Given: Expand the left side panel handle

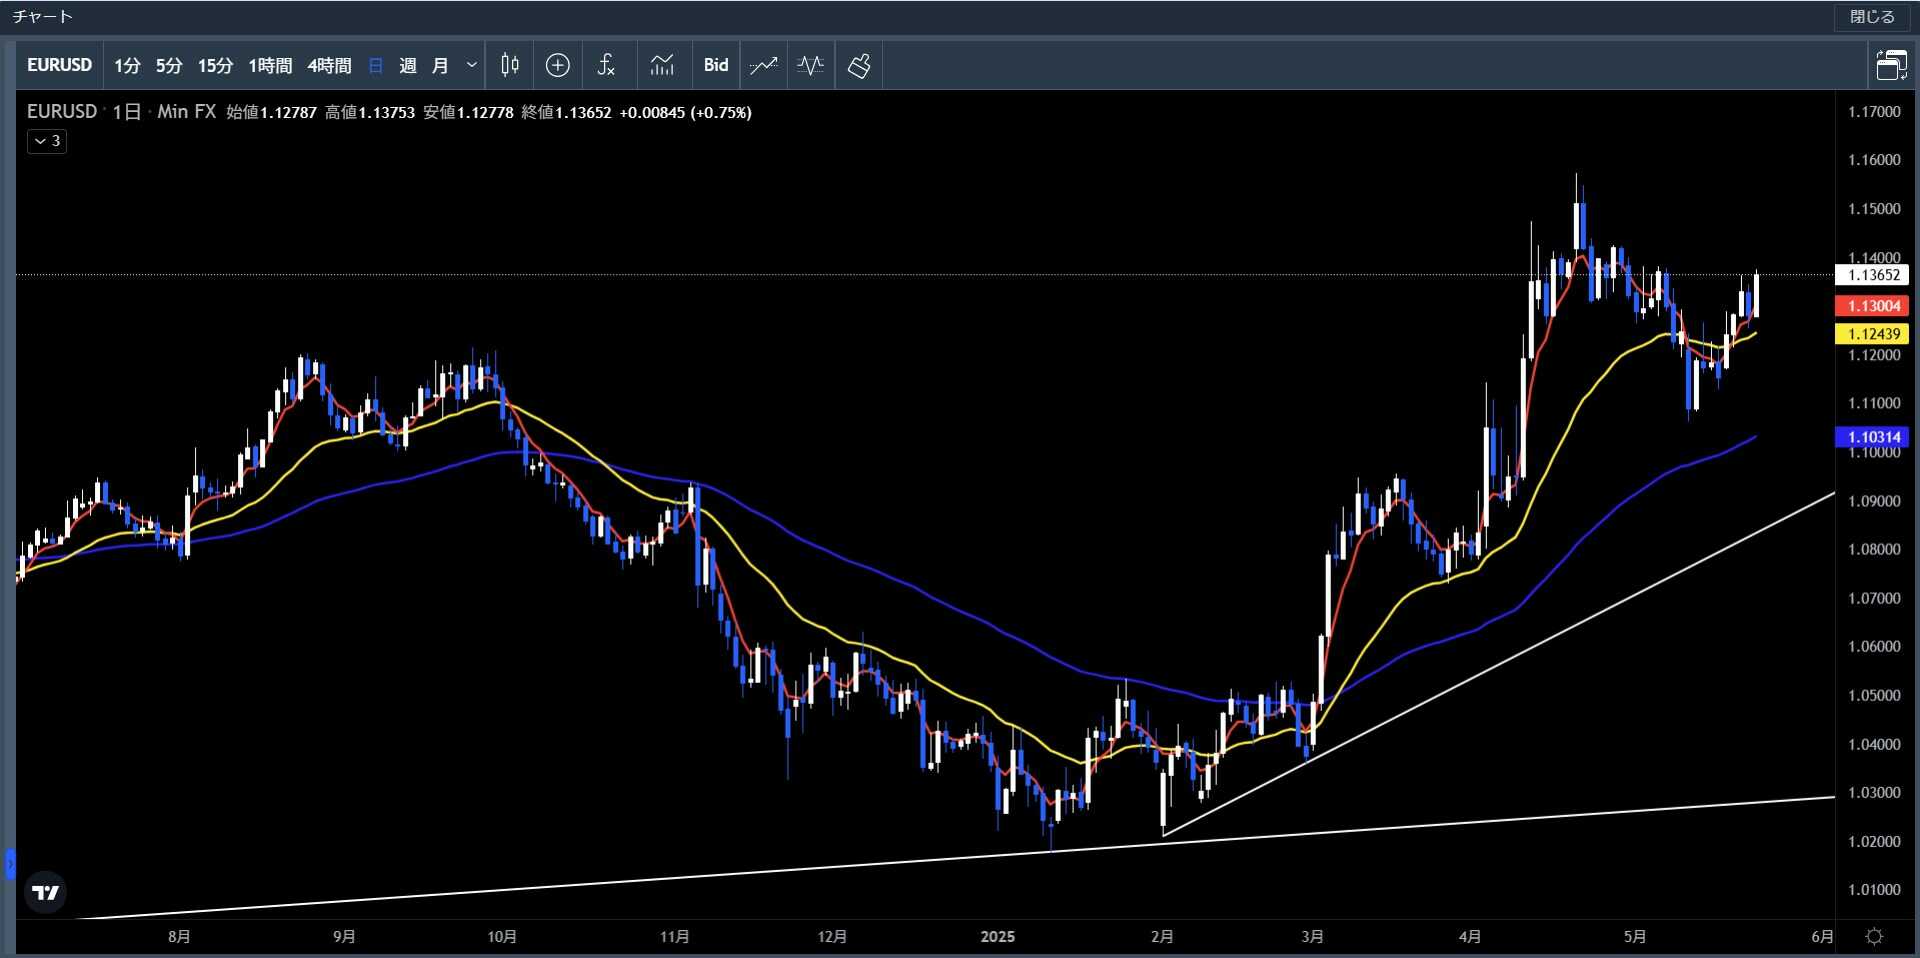Looking at the screenshot, I should pos(10,864).
